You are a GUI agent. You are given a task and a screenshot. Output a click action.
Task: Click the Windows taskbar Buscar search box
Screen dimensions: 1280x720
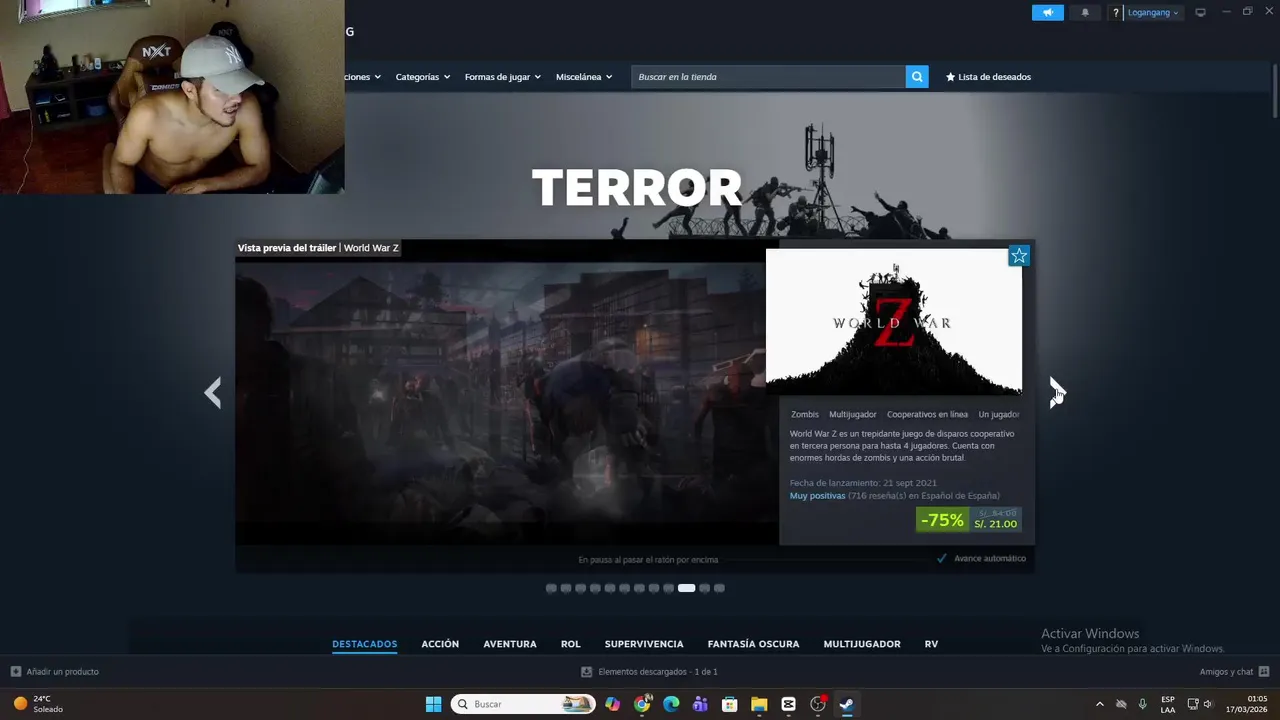tap(522, 704)
